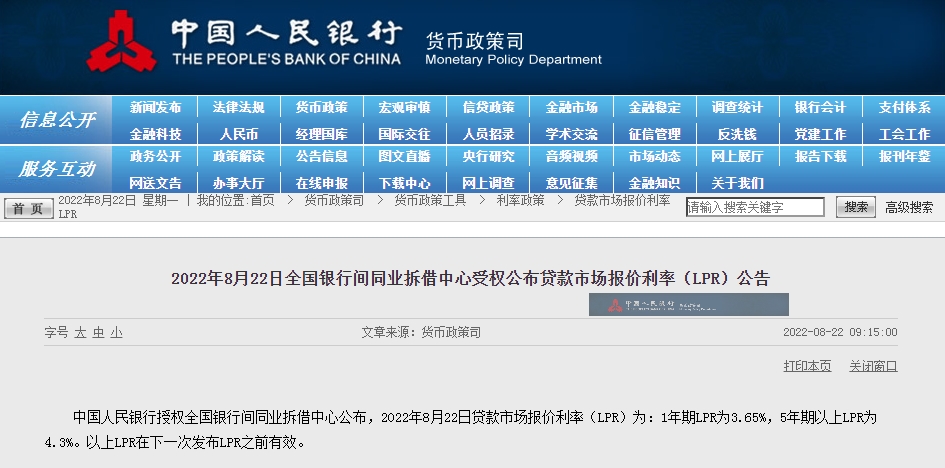Select the 调查统计 navigation item
The image size is (945, 468).
737,107
